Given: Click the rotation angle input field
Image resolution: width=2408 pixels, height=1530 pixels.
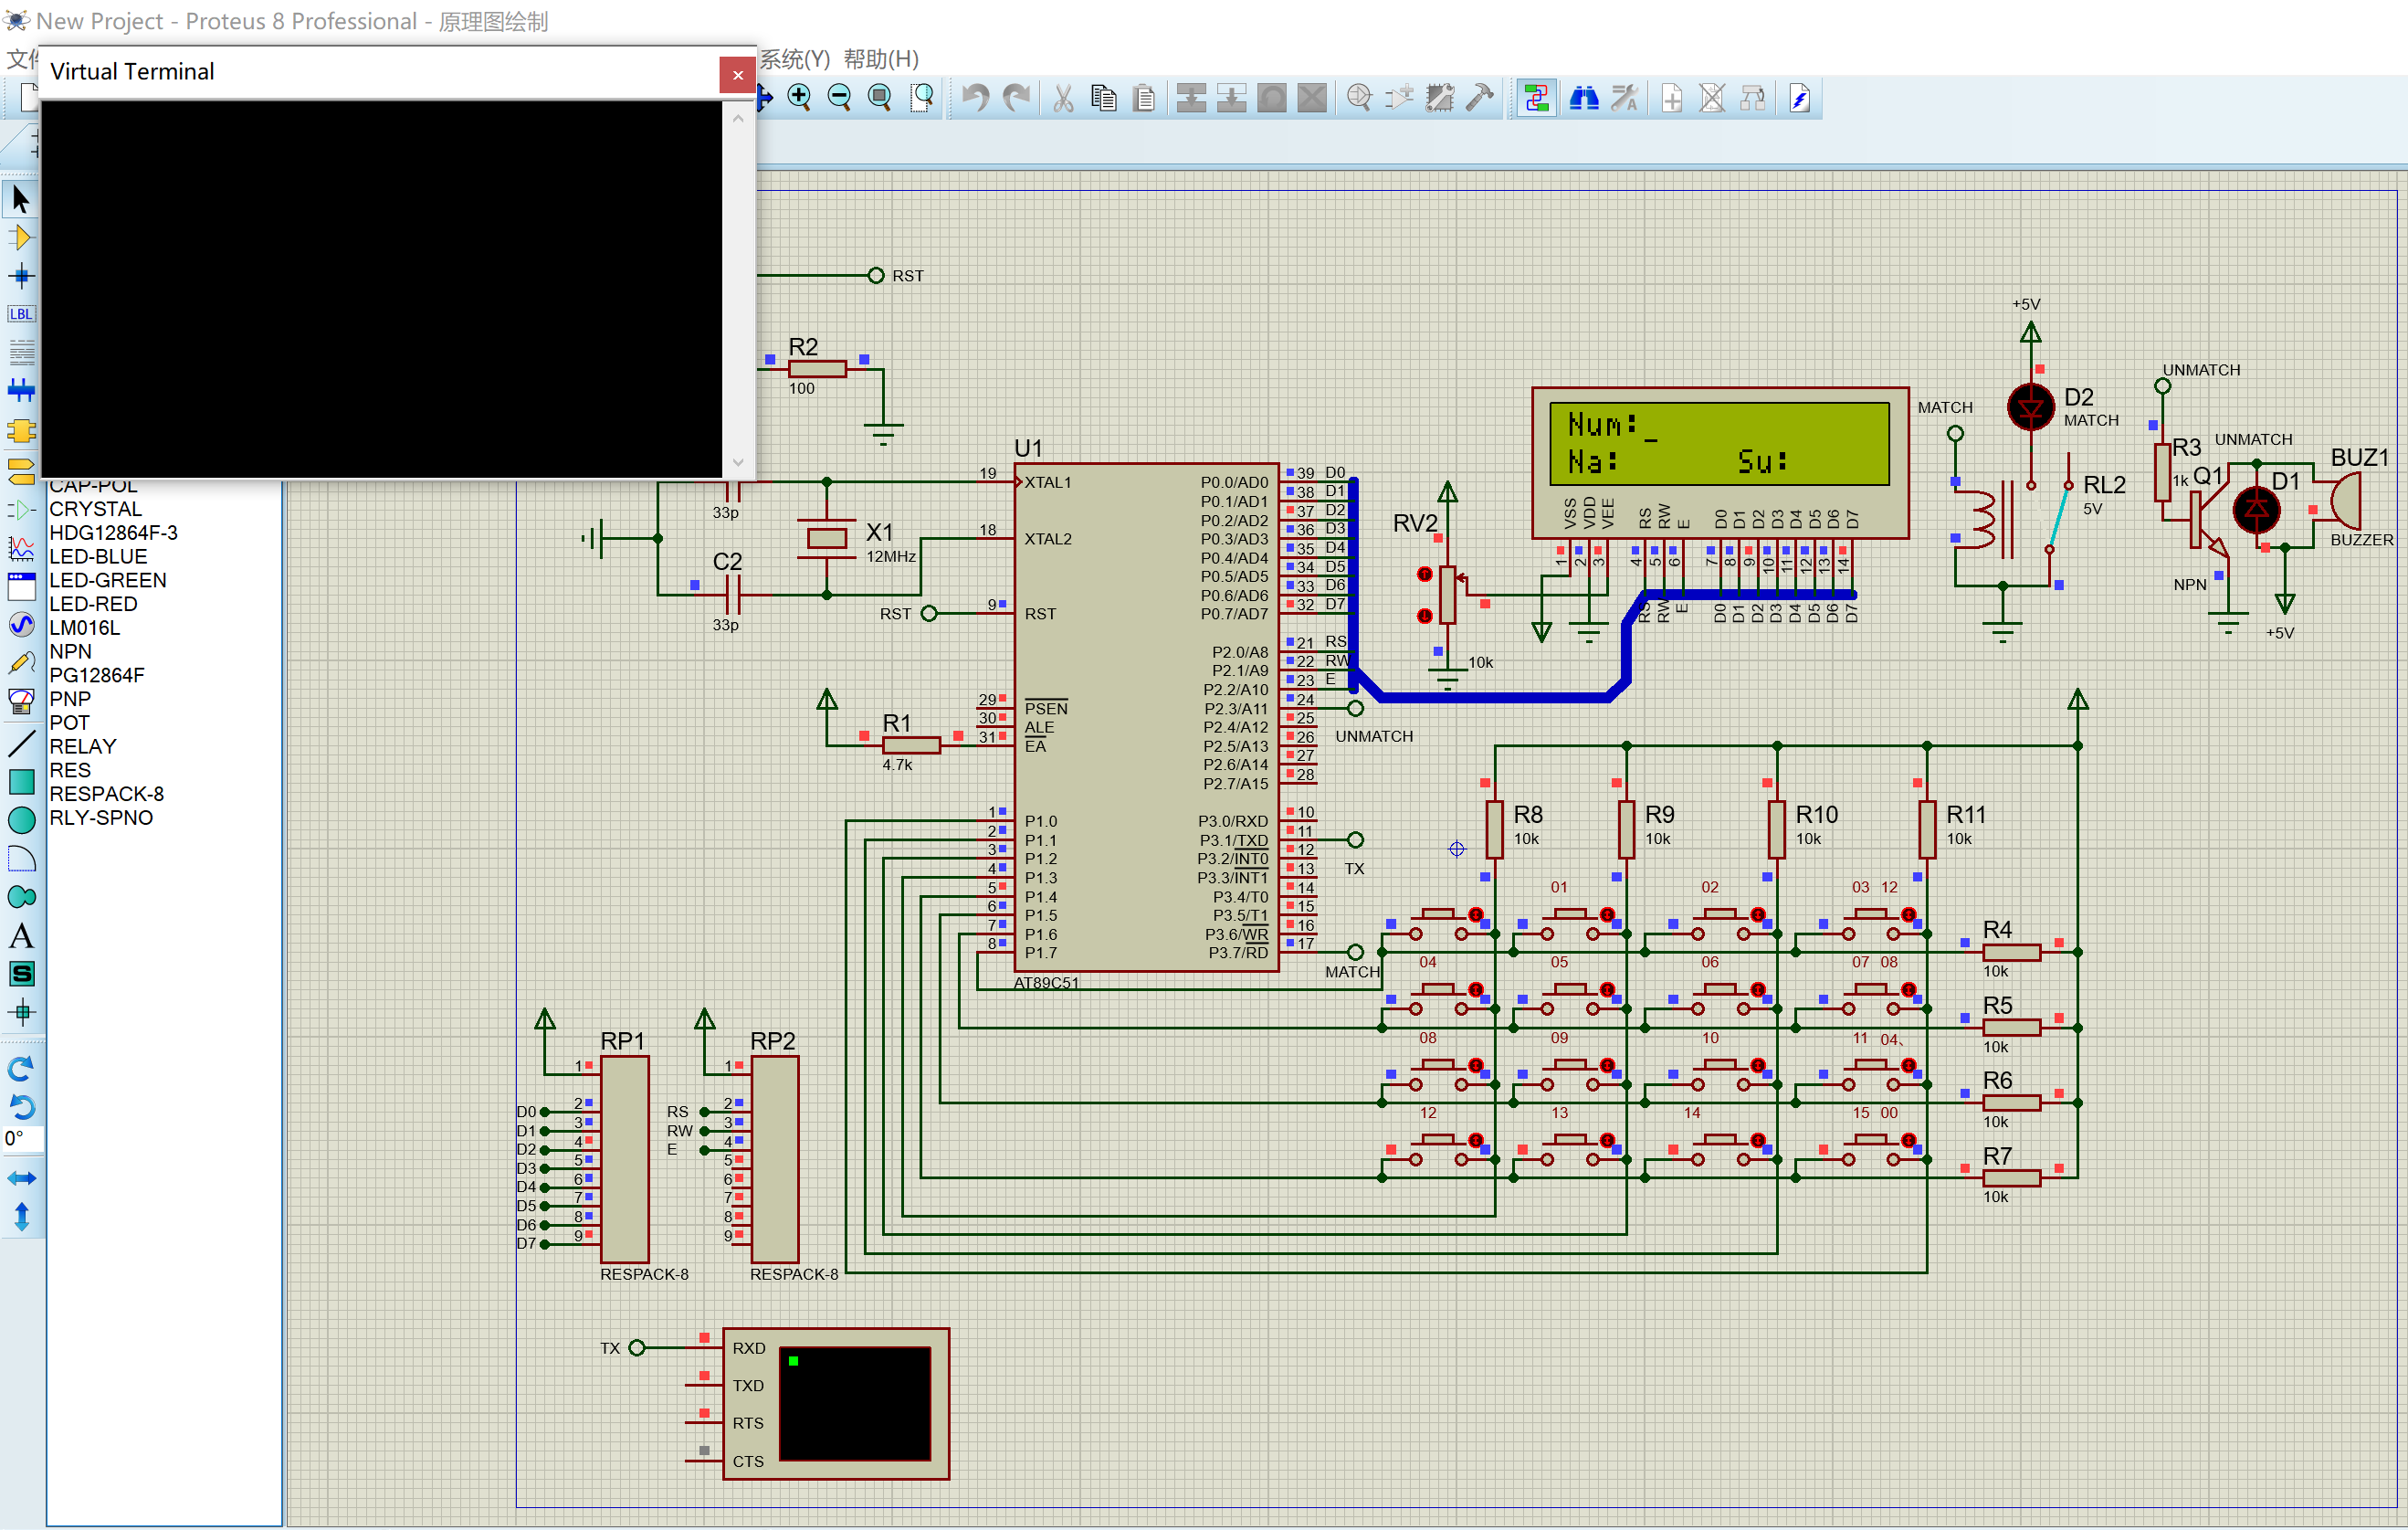Looking at the screenshot, I should [24, 1138].
